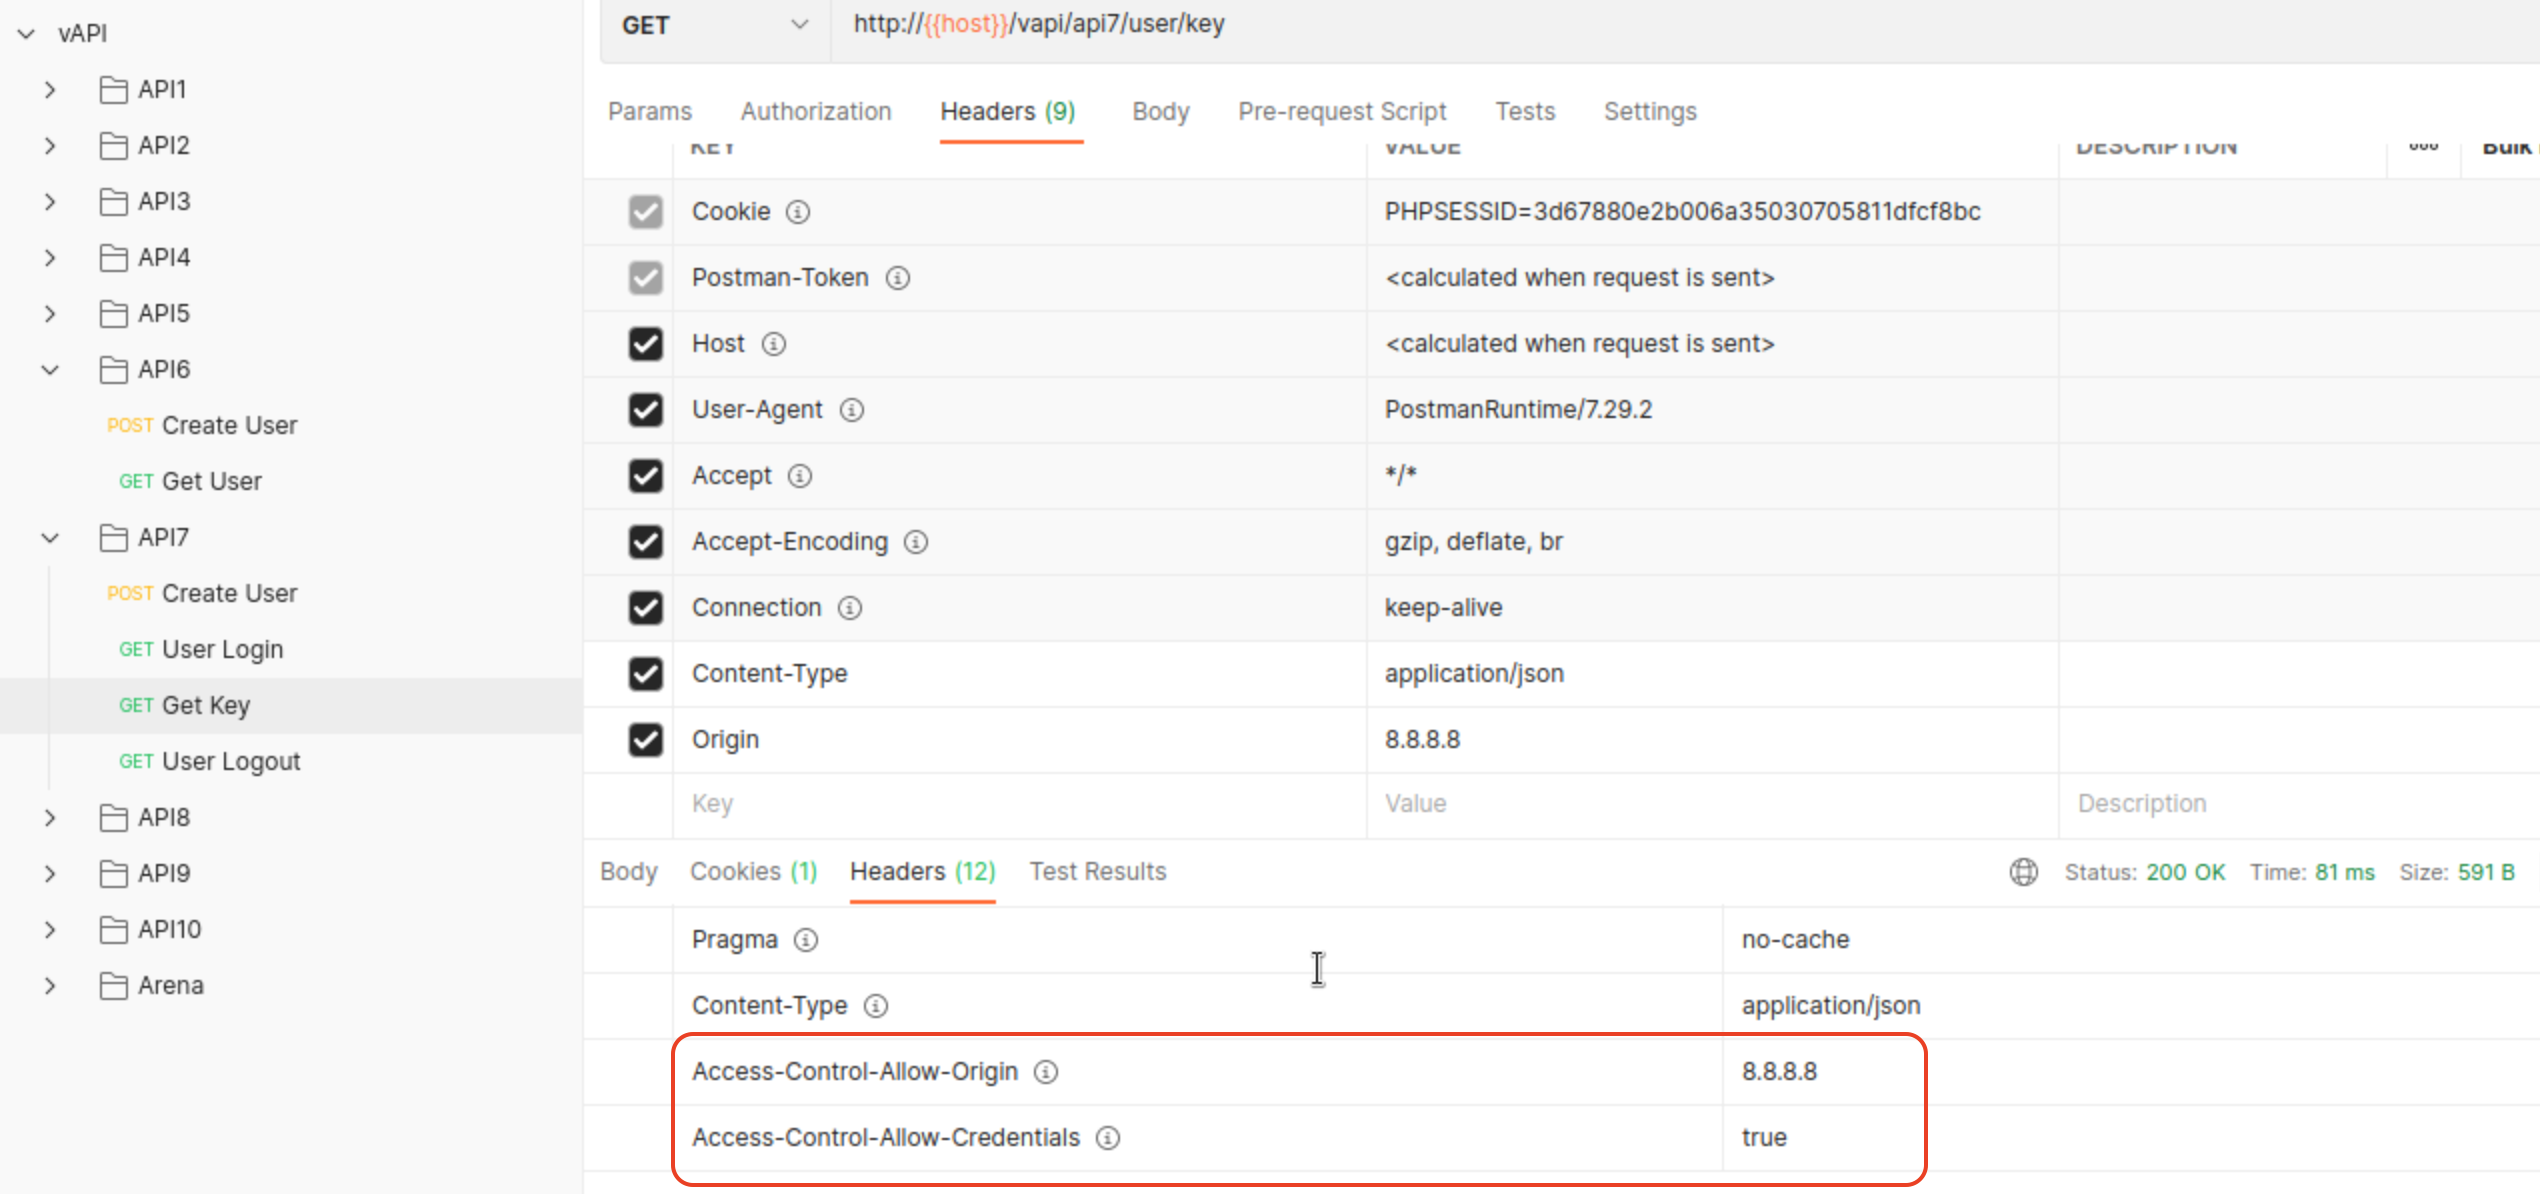Click the info icon beside Accept-Encoding
This screenshot has height=1194, width=2540.
tap(915, 542)
